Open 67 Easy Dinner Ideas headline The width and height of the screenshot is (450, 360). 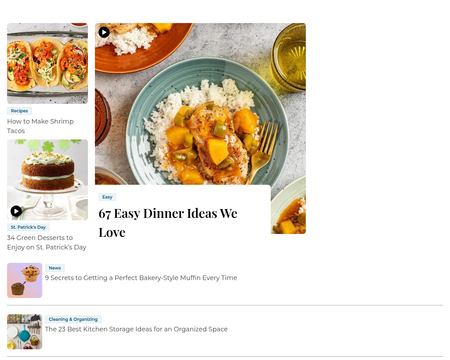(x=168, y=223)
